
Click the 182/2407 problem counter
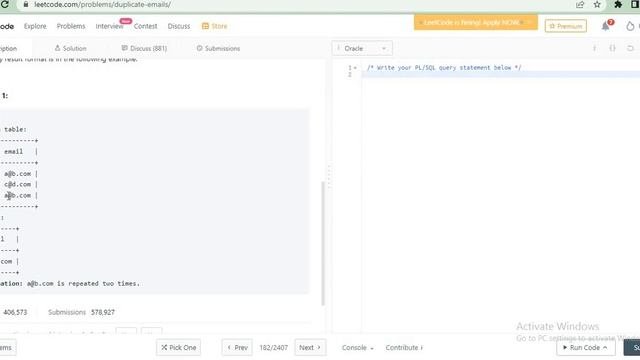pyautogui.click(x=273, y=348)
